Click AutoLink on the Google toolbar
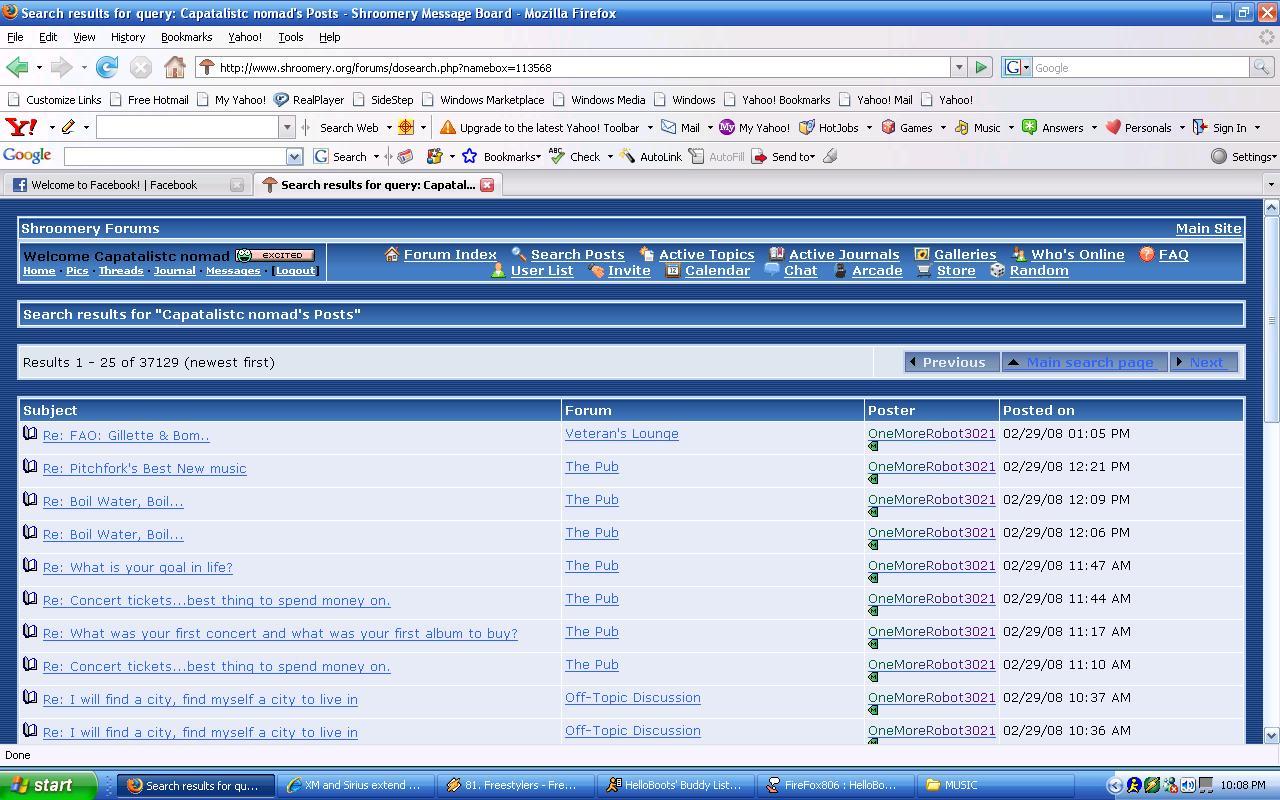 click(650, 156)
